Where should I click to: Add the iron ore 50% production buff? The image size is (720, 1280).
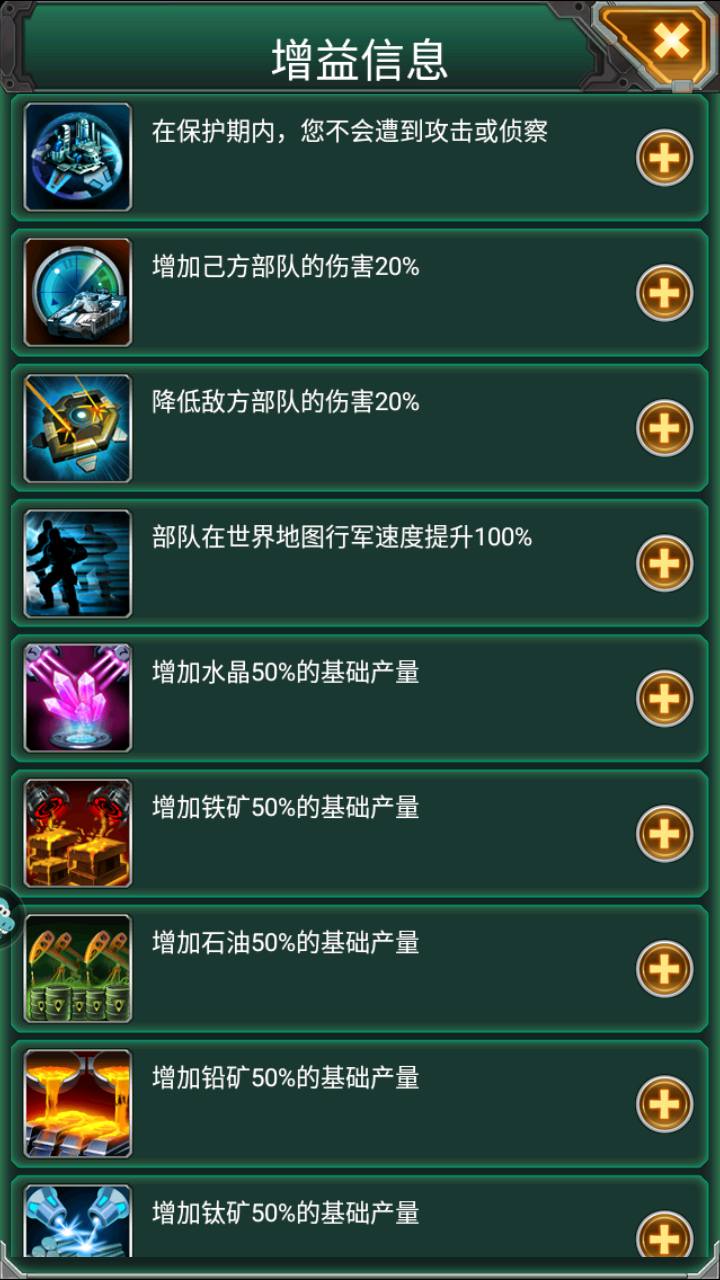[x=665, y=833]
